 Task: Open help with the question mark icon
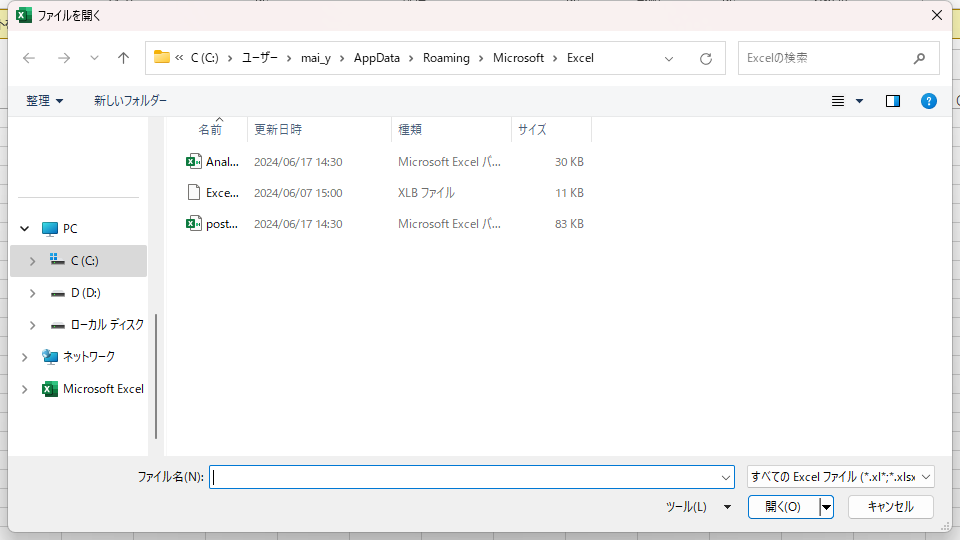click(x=929, y=101)
